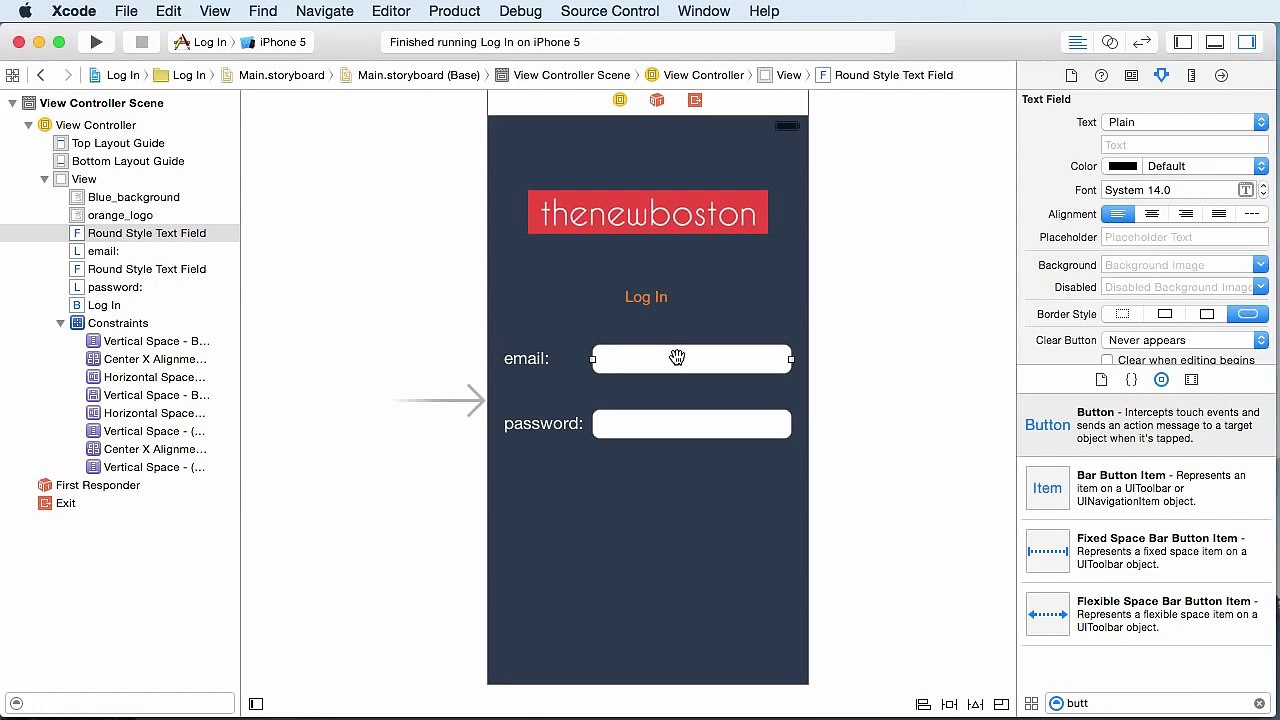Open the Color dropdown showing Default
Screen dimensions: 1280x720
[x=1206, y=166]
